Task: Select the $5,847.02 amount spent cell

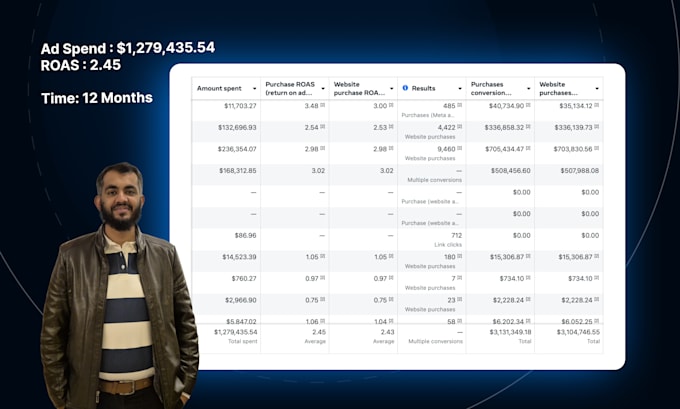Action: (241, 321)
